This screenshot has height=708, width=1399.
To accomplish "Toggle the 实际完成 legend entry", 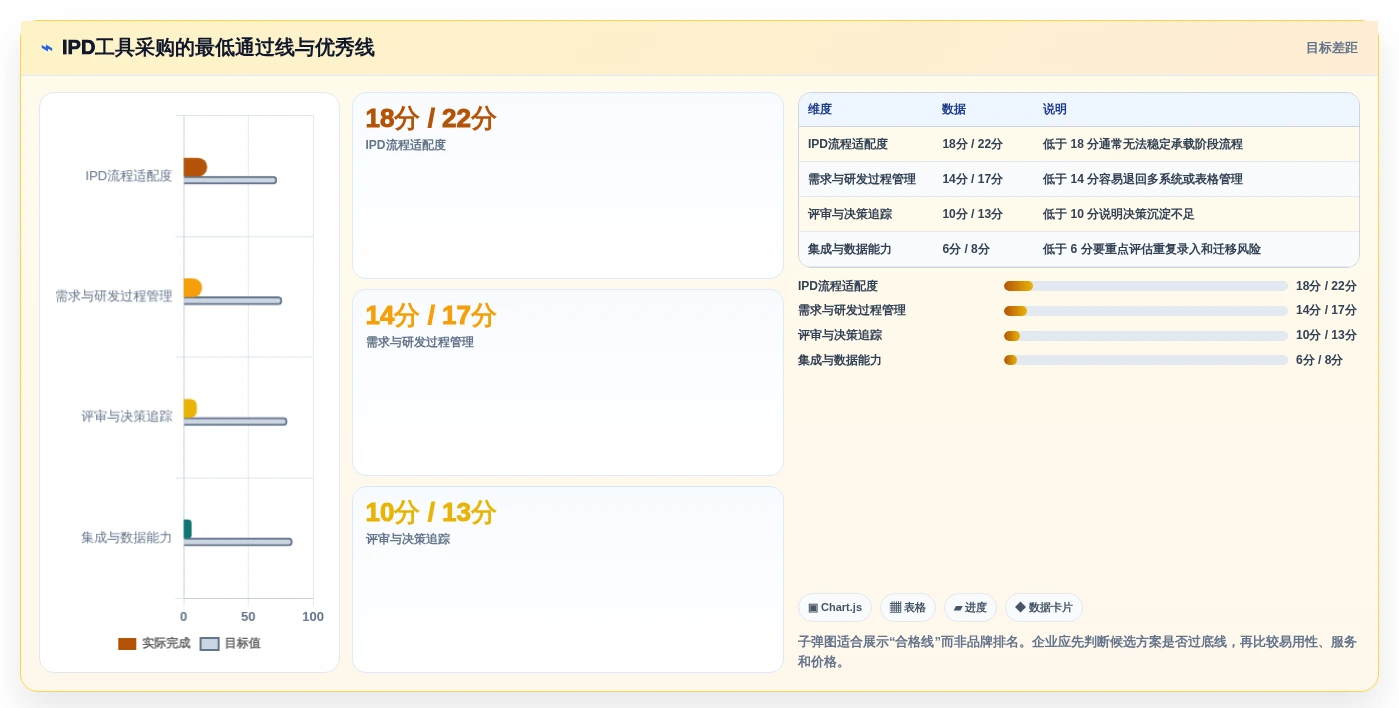I will 154,644.
